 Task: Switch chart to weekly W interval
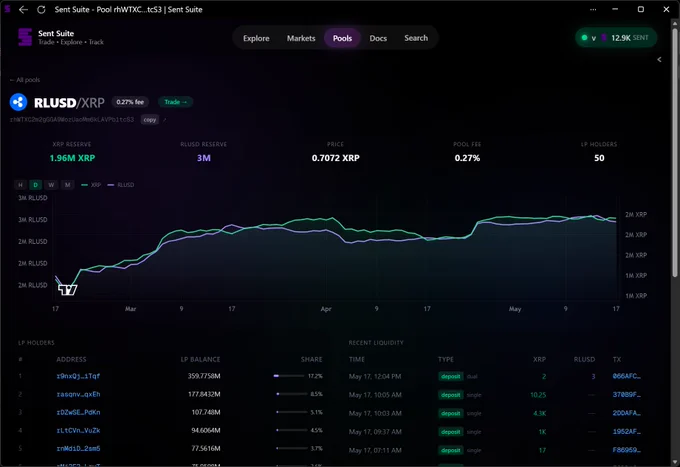coord(51,185)
